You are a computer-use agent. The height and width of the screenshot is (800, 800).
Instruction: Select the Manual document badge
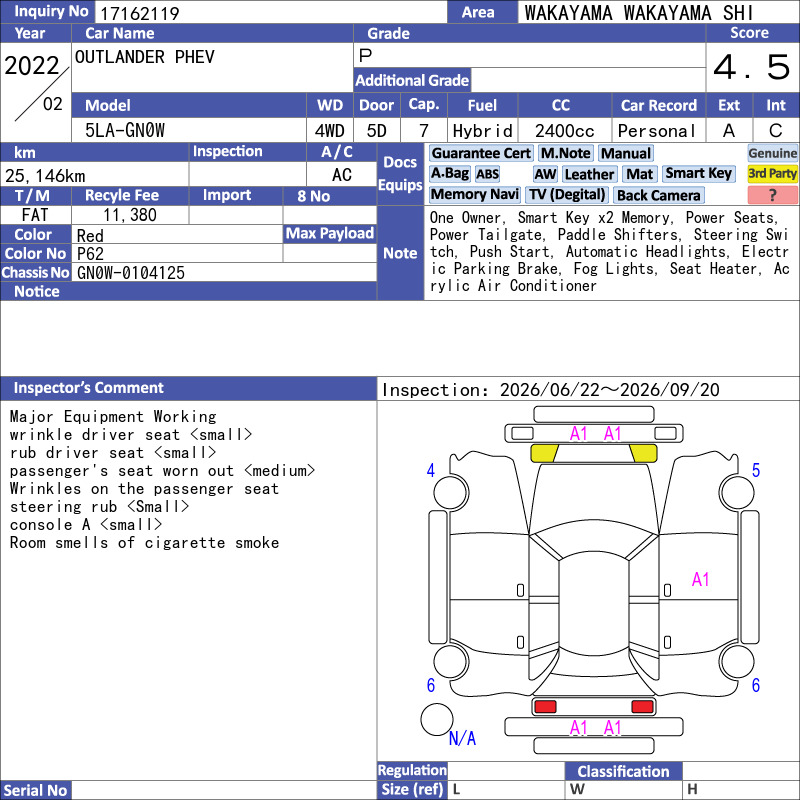pos(626,154)
